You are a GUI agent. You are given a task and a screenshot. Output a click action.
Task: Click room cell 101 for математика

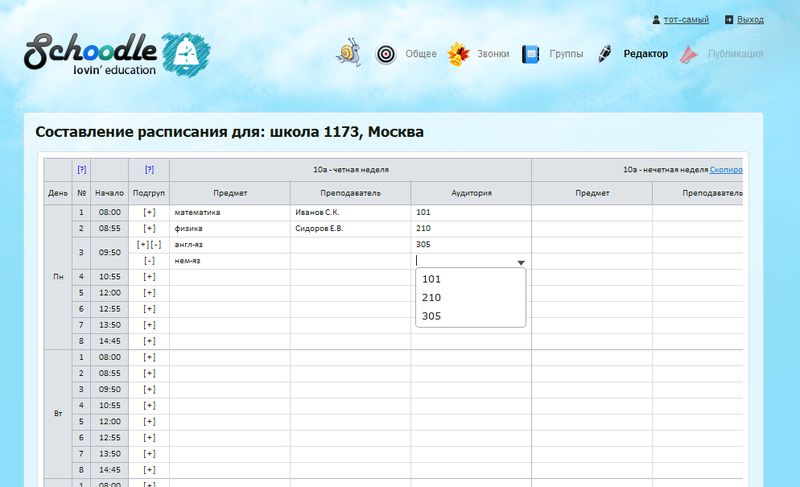coord(471,212)
